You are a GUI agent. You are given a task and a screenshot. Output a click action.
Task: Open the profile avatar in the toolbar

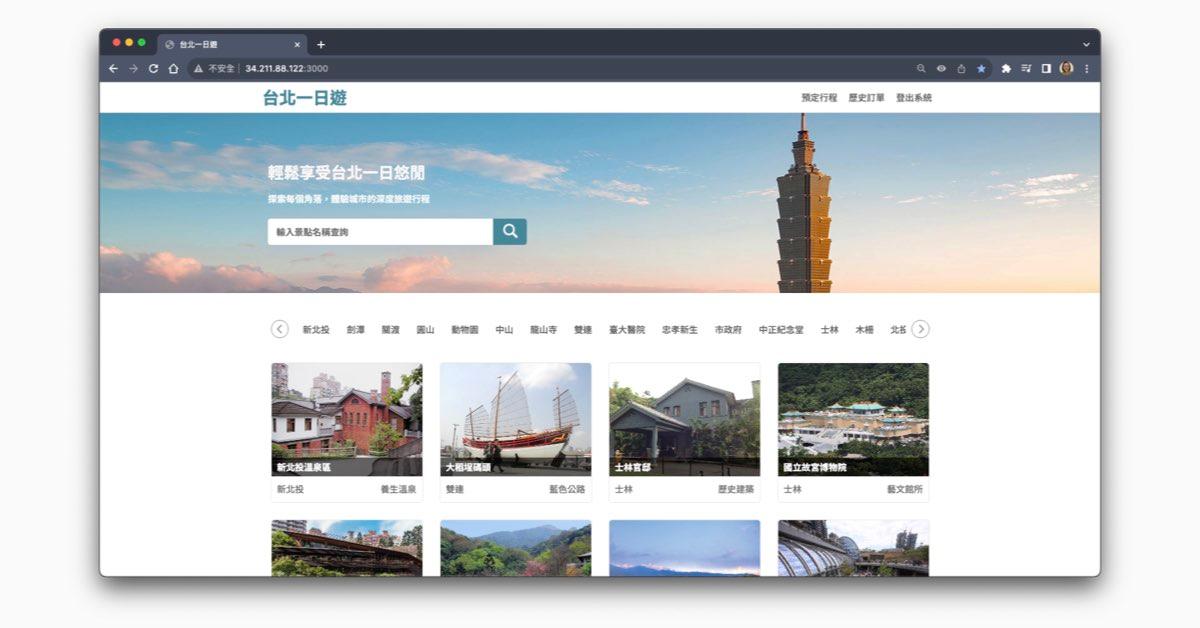tap(1066, 68)
